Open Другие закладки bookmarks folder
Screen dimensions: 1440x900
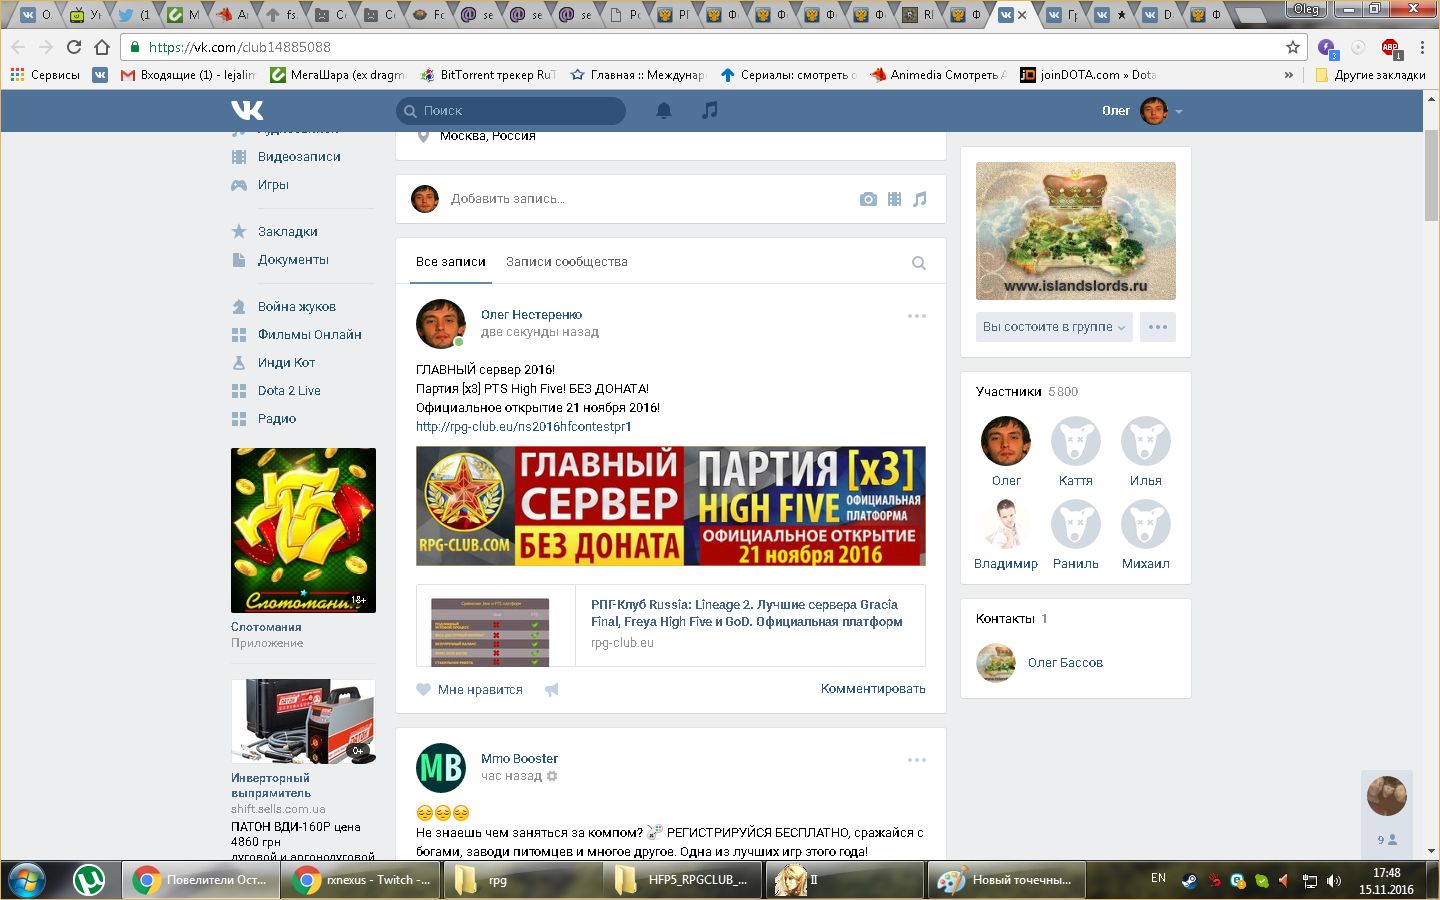coord(1370,75)
